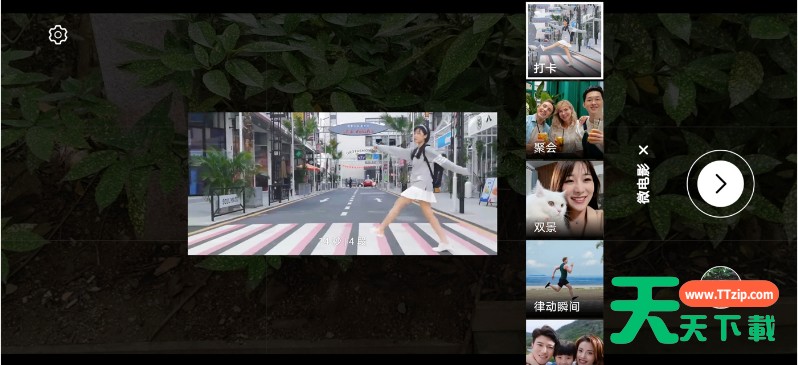Viewport: 798px width, 365px height.
Task: Play the crosswalk template preview video
Action: click(343, 183)
